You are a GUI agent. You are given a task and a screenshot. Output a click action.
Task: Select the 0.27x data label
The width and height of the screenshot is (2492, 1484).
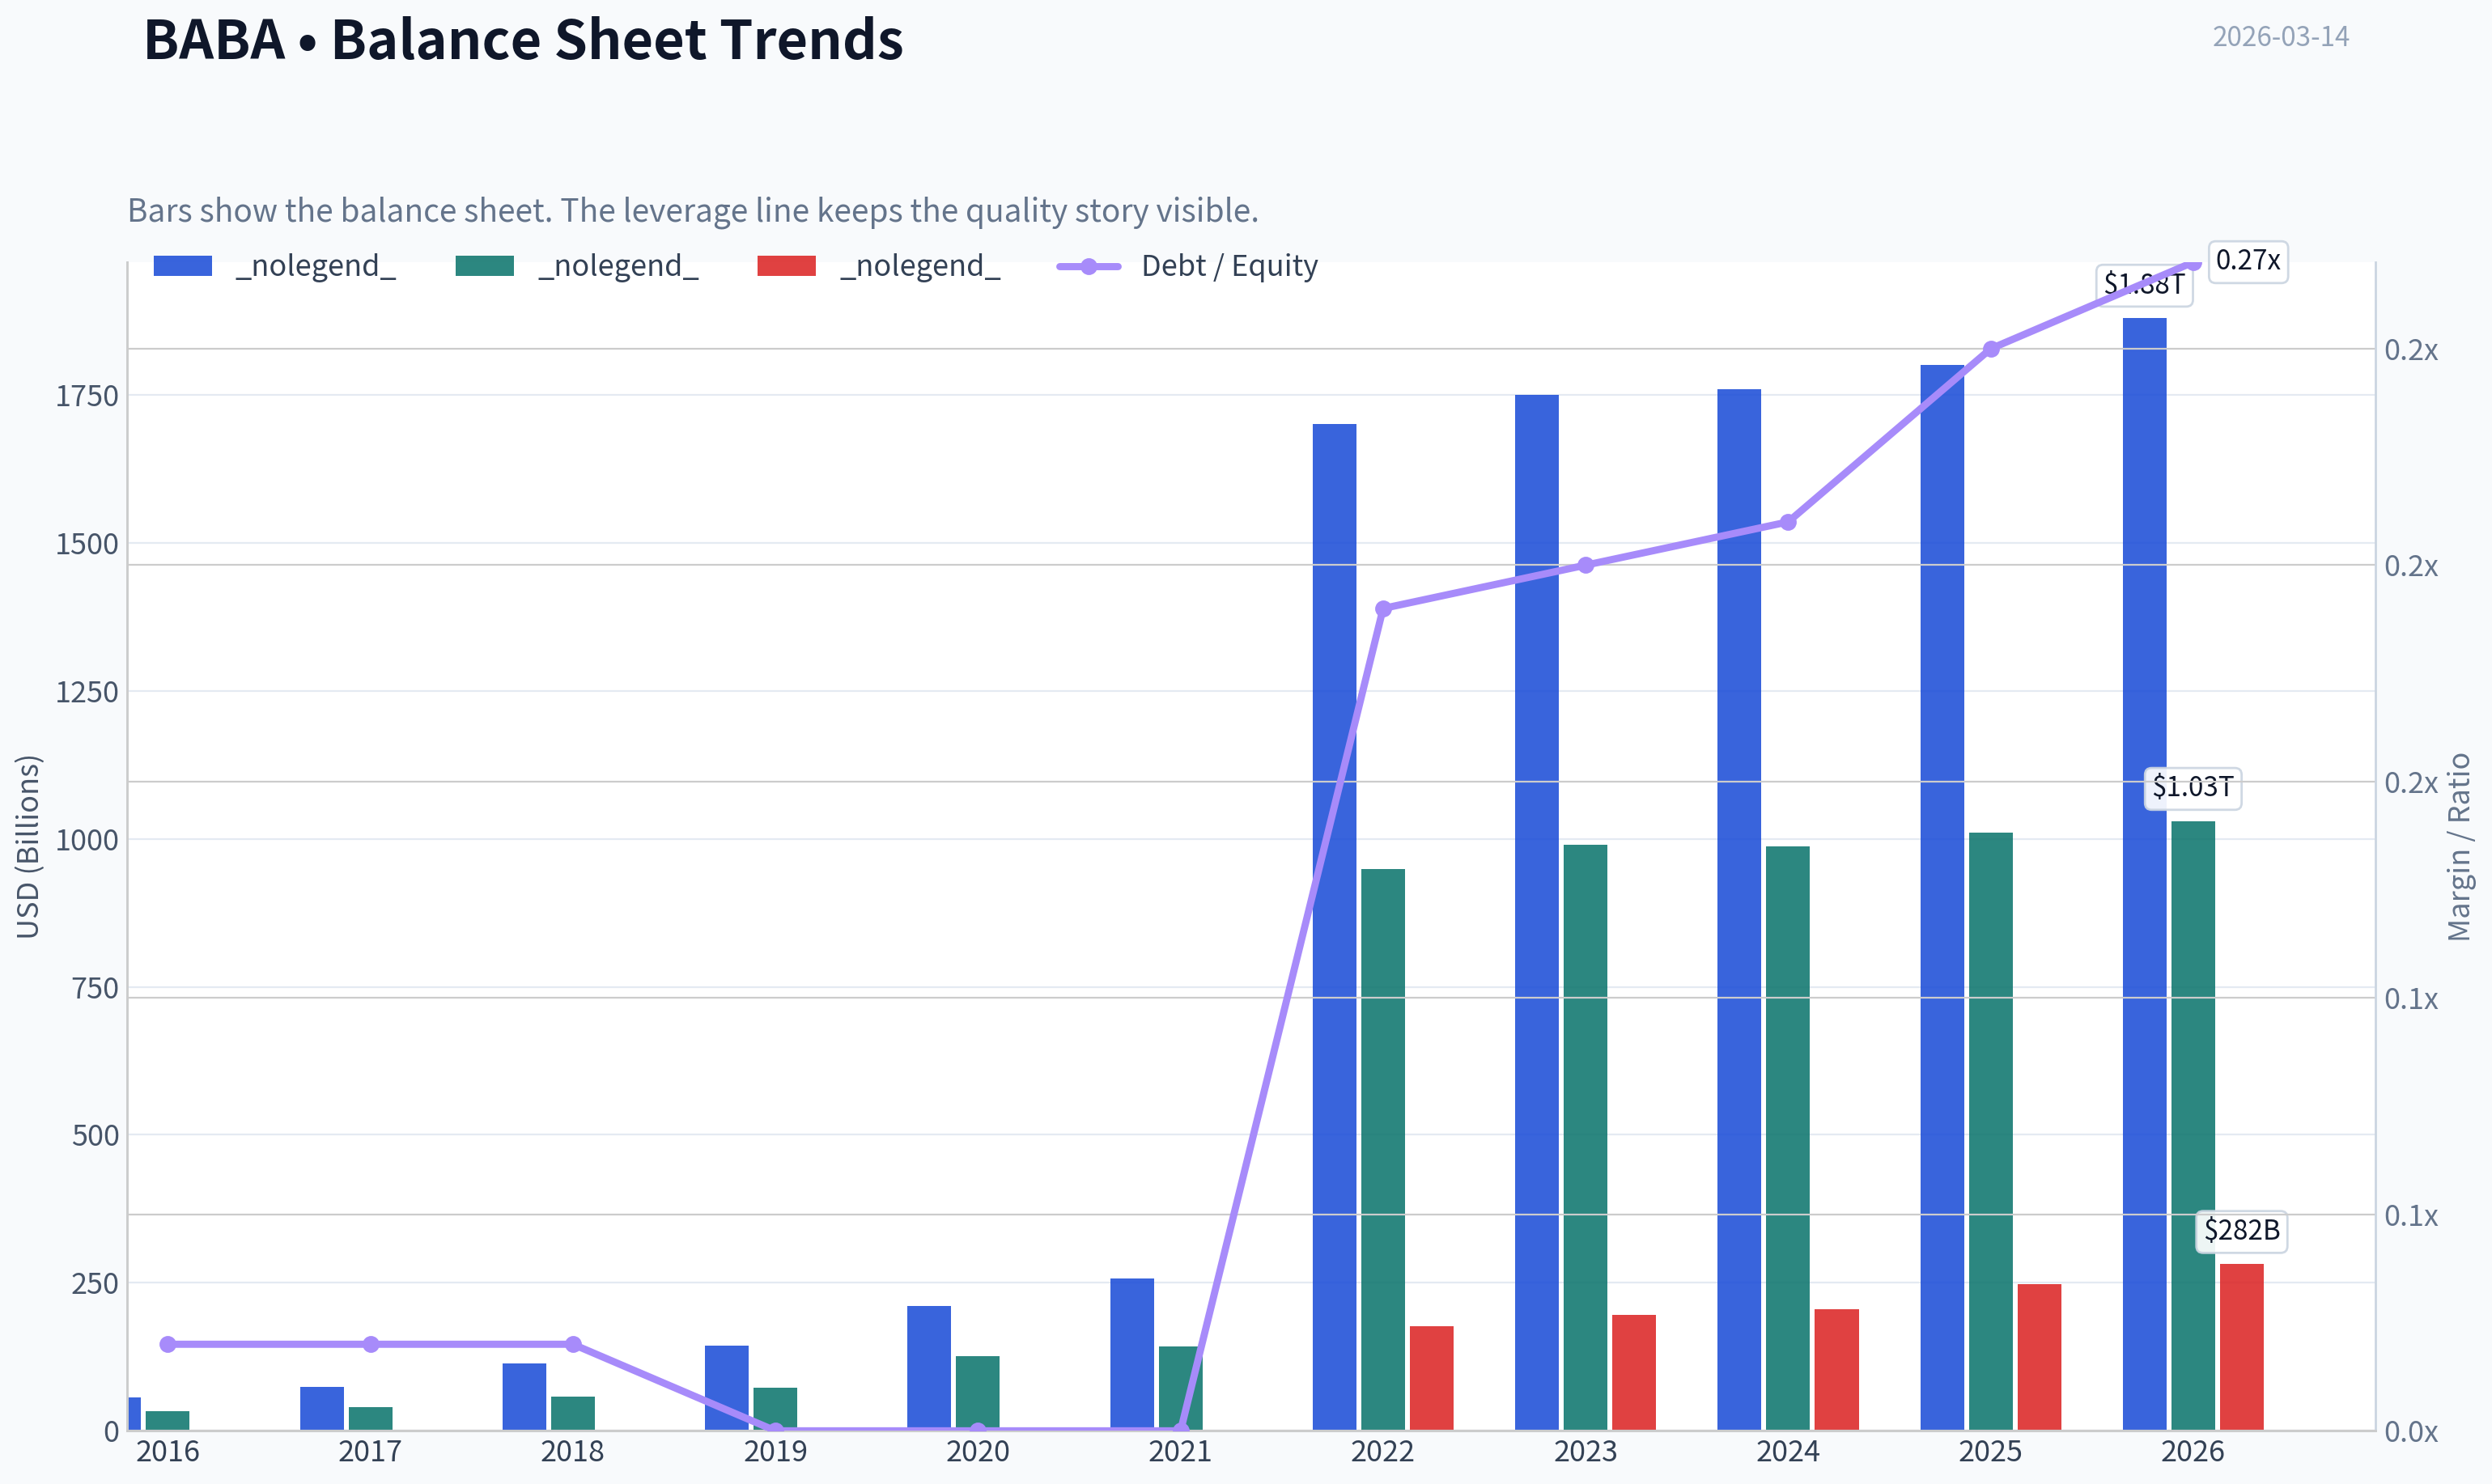(x=2248, y=261)
